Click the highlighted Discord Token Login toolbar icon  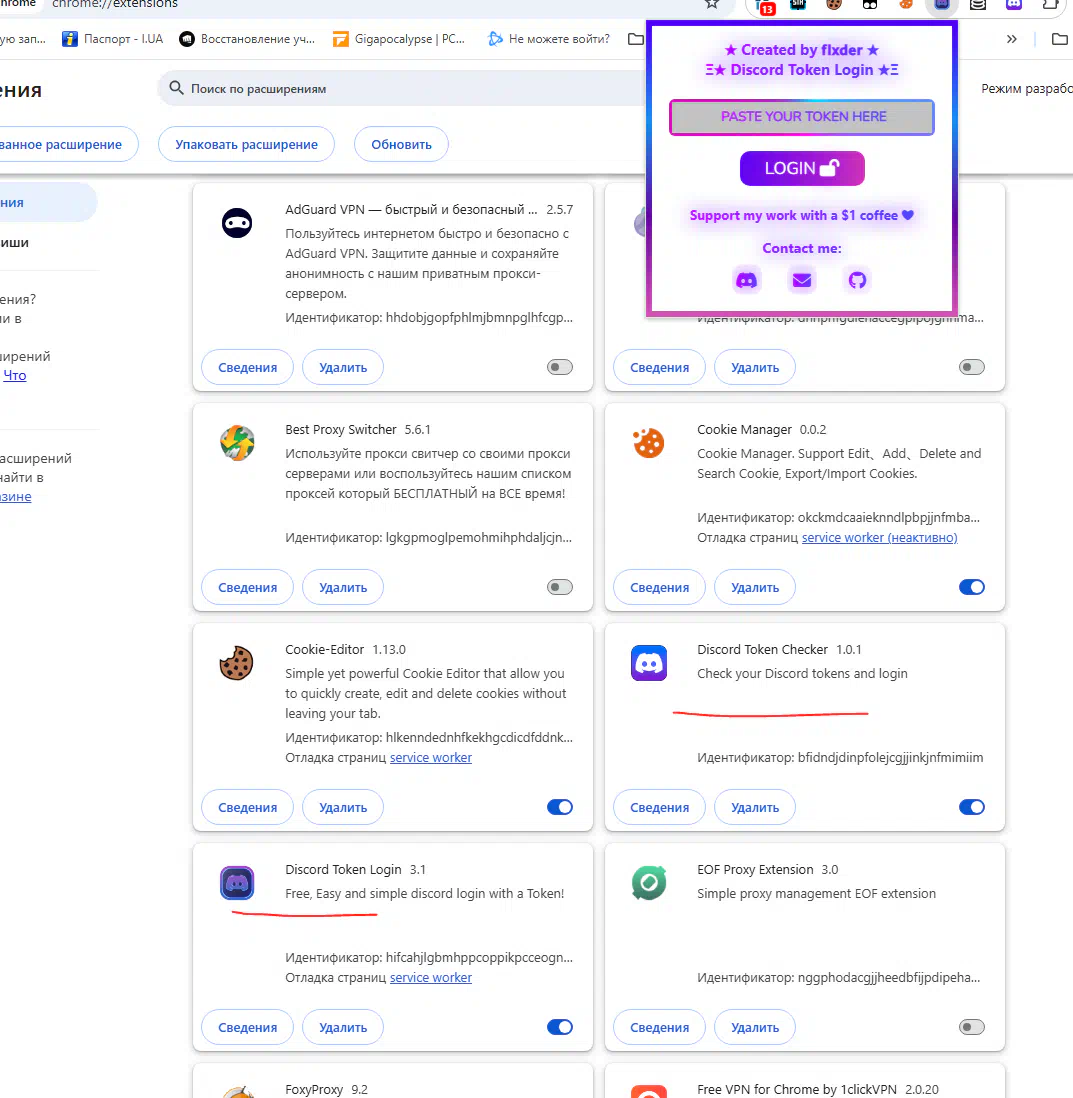point(942,4)
